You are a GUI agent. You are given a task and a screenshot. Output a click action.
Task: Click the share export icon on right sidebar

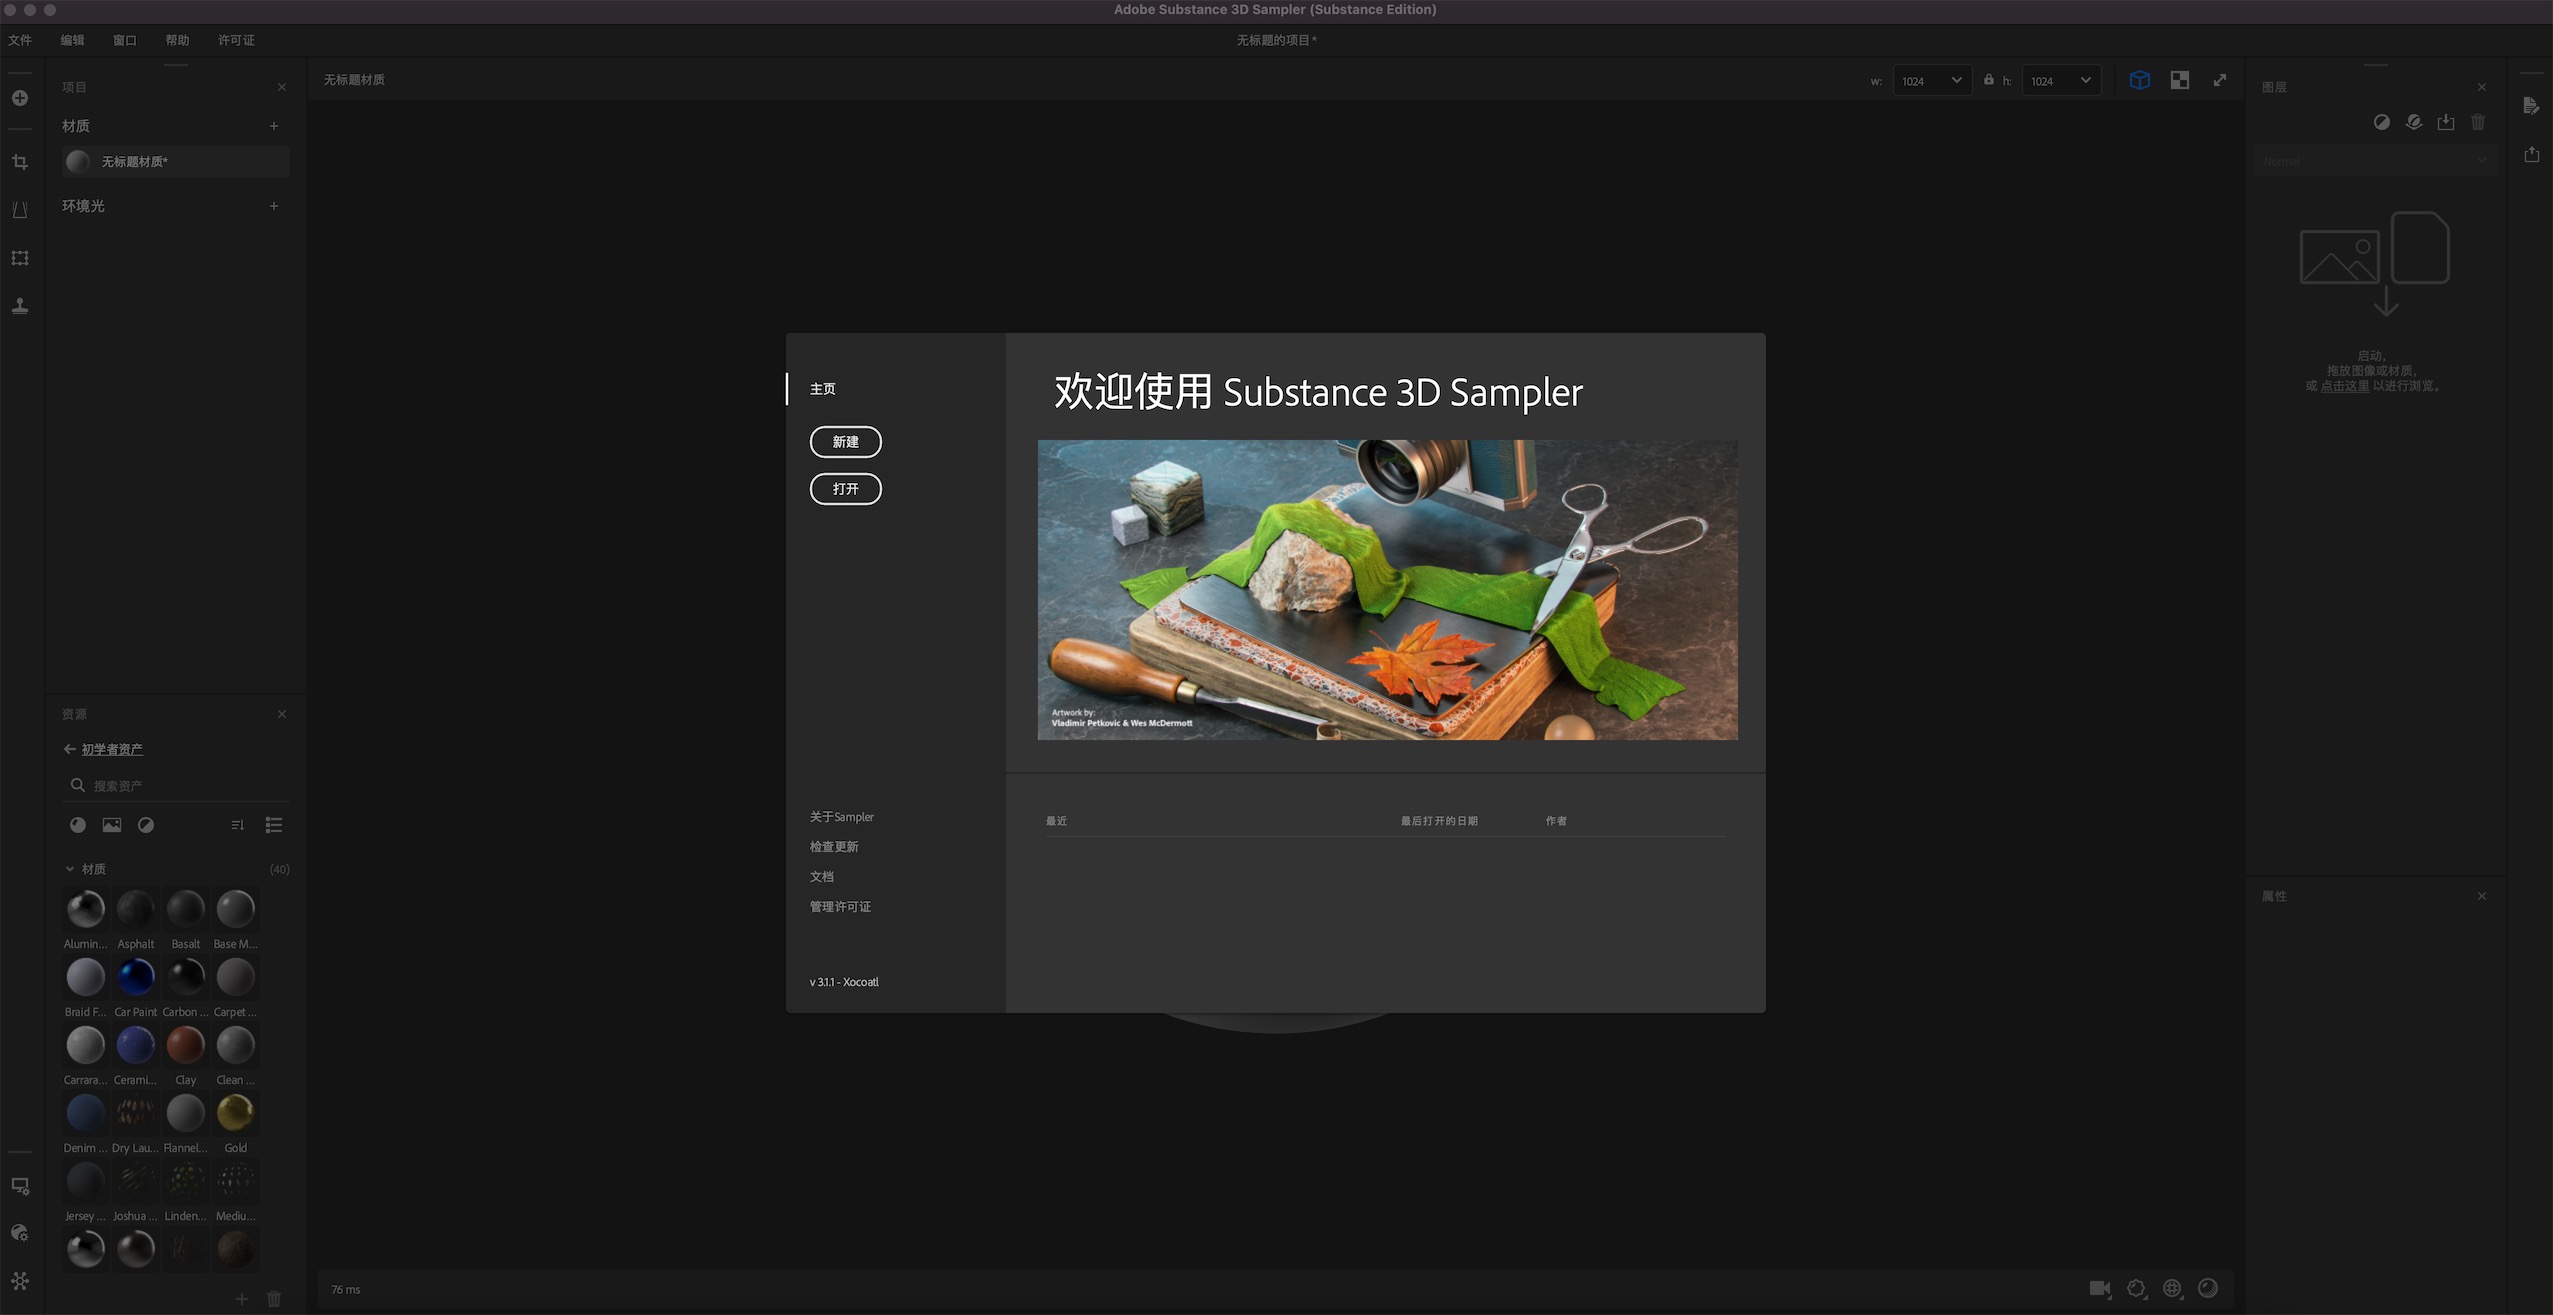click(2531, 154)
